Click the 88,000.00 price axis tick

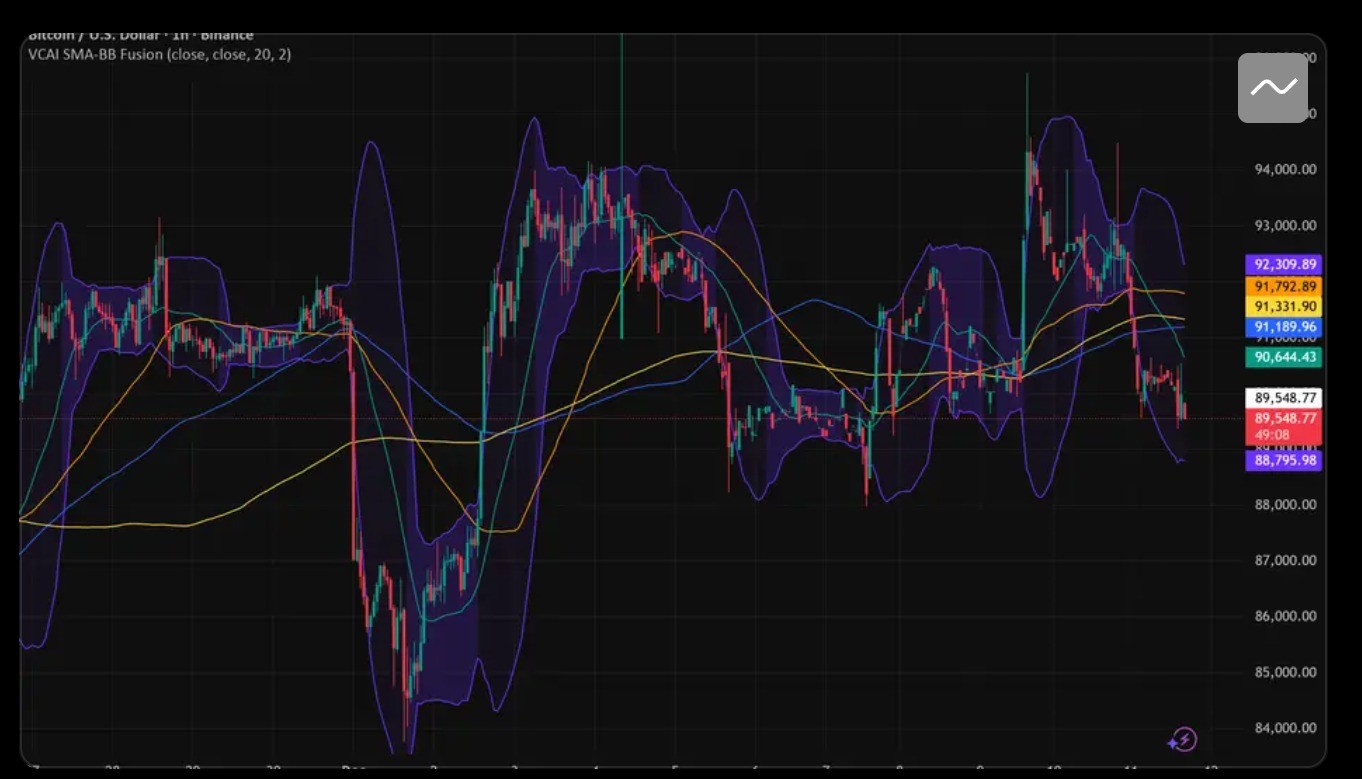(x=1284, y=505)
